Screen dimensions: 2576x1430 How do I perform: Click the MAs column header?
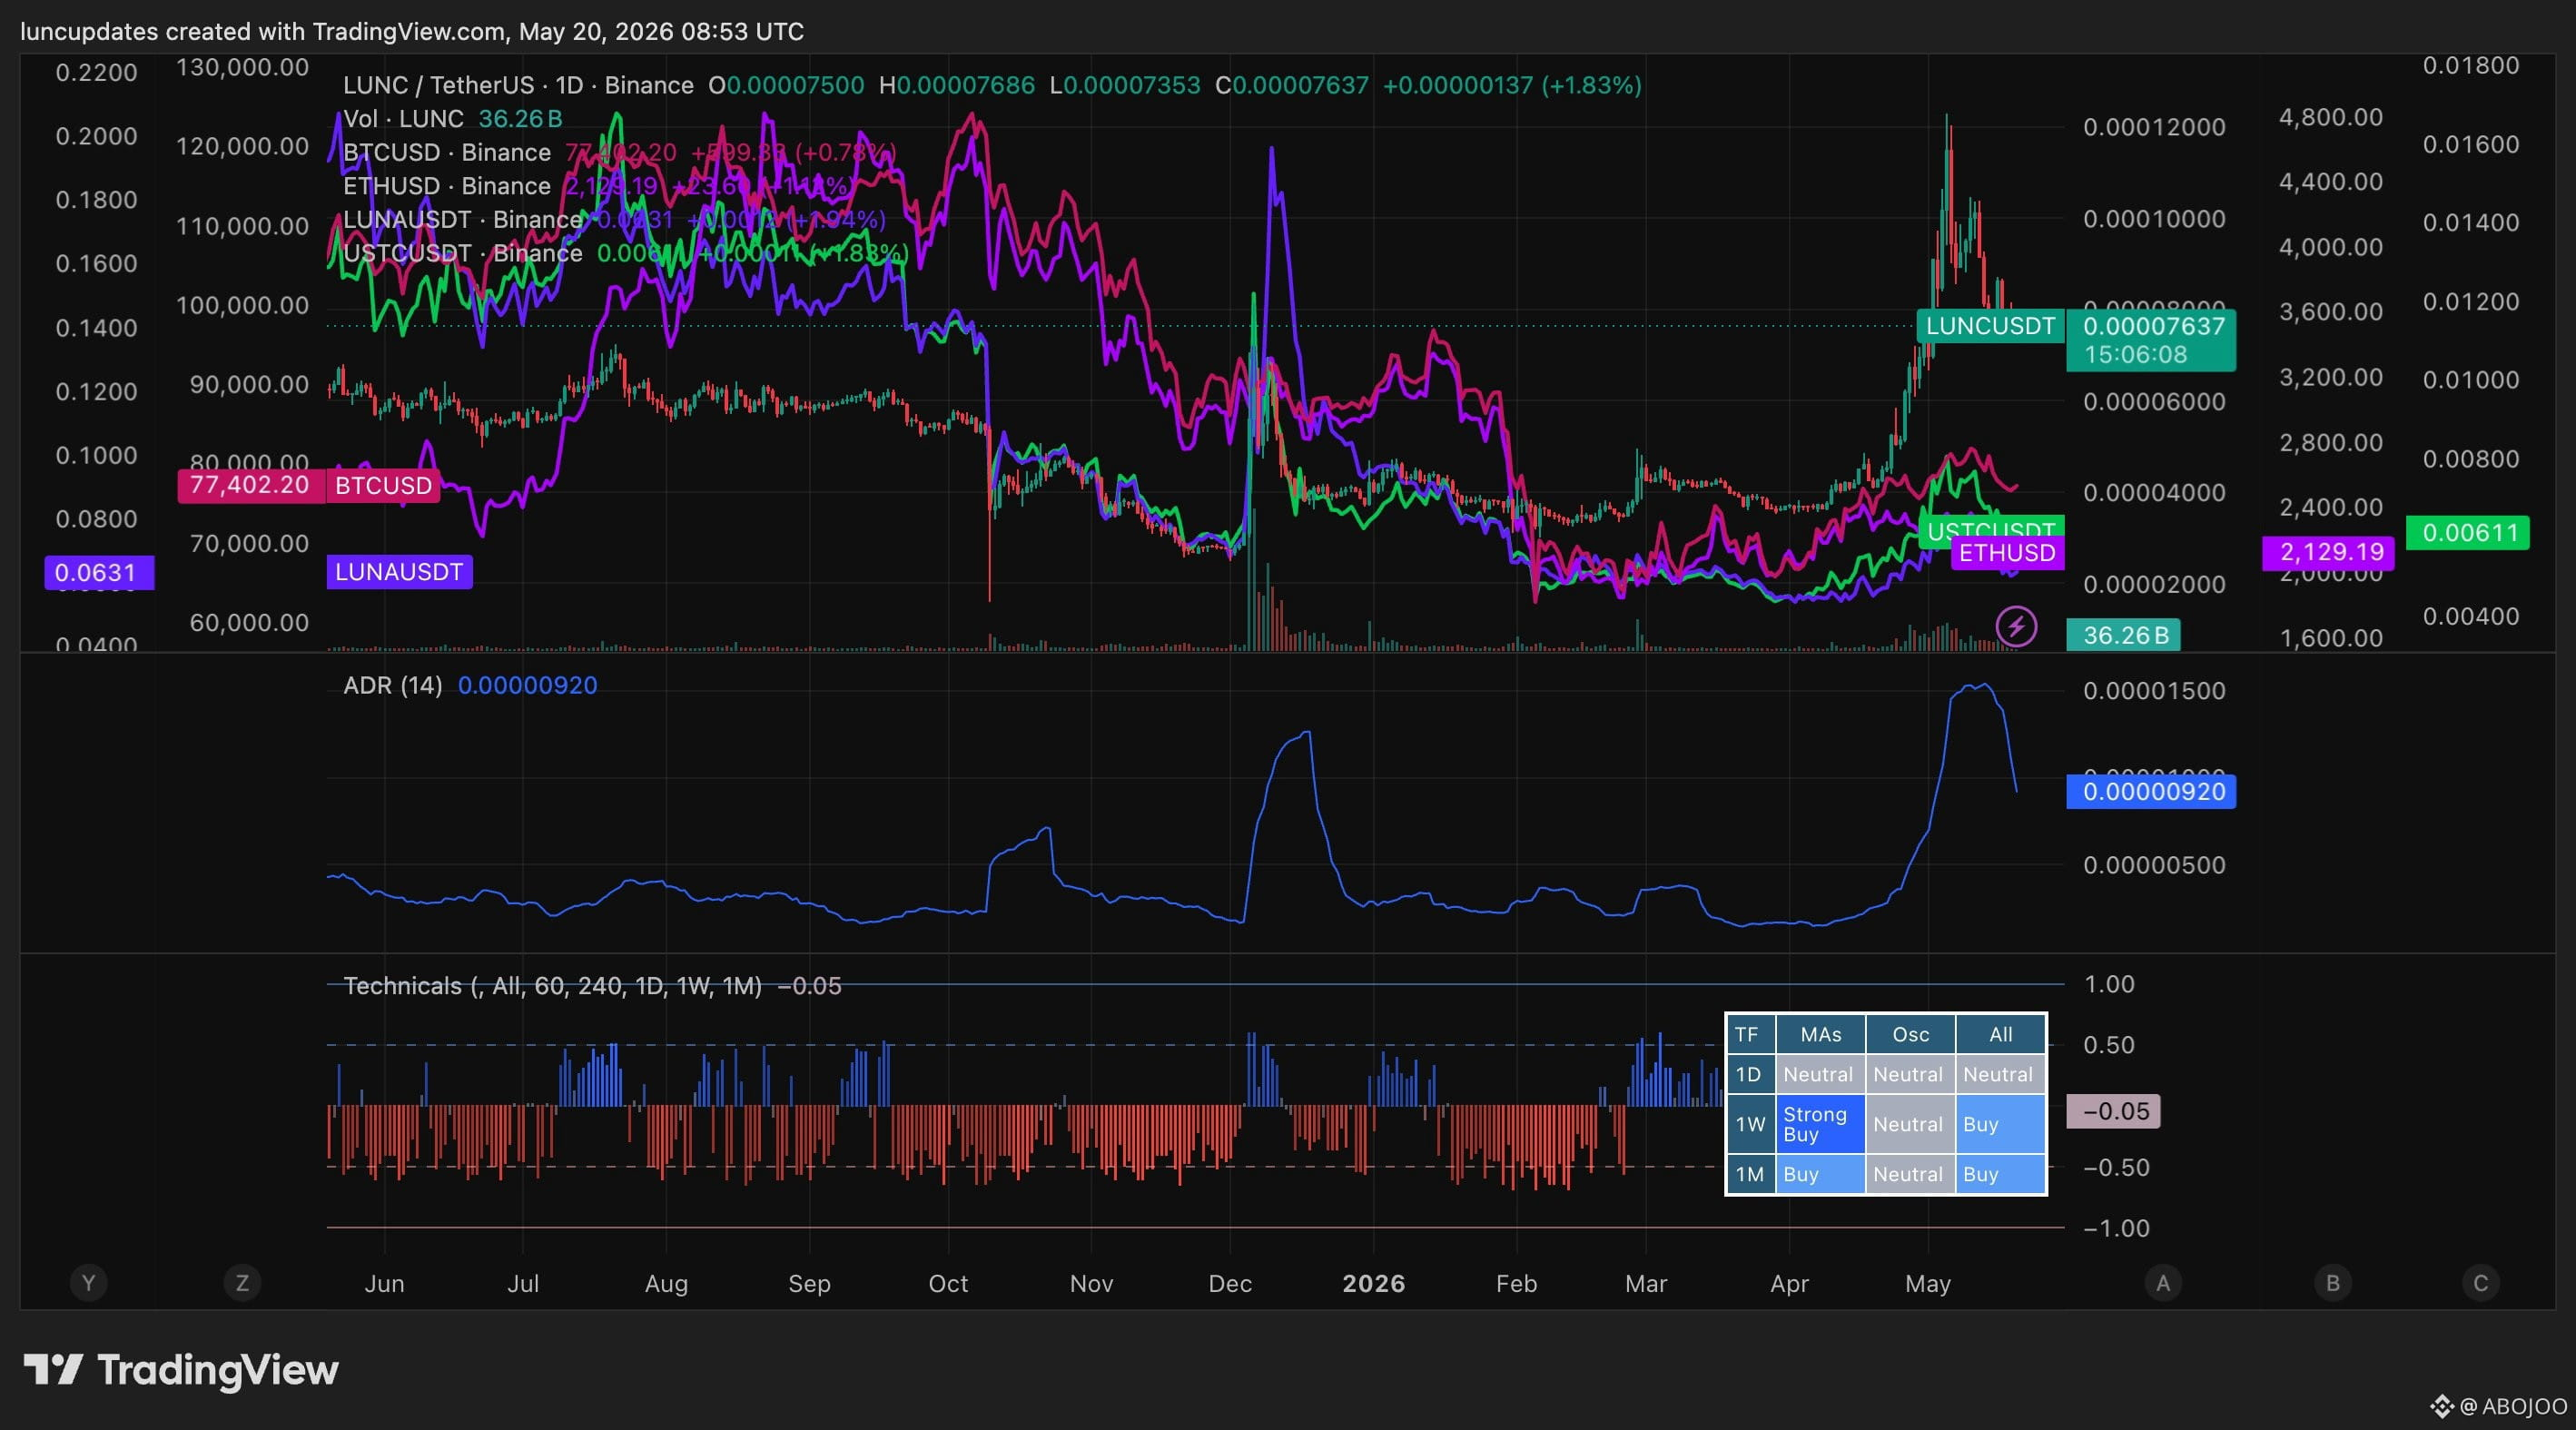point(1821,1035)
